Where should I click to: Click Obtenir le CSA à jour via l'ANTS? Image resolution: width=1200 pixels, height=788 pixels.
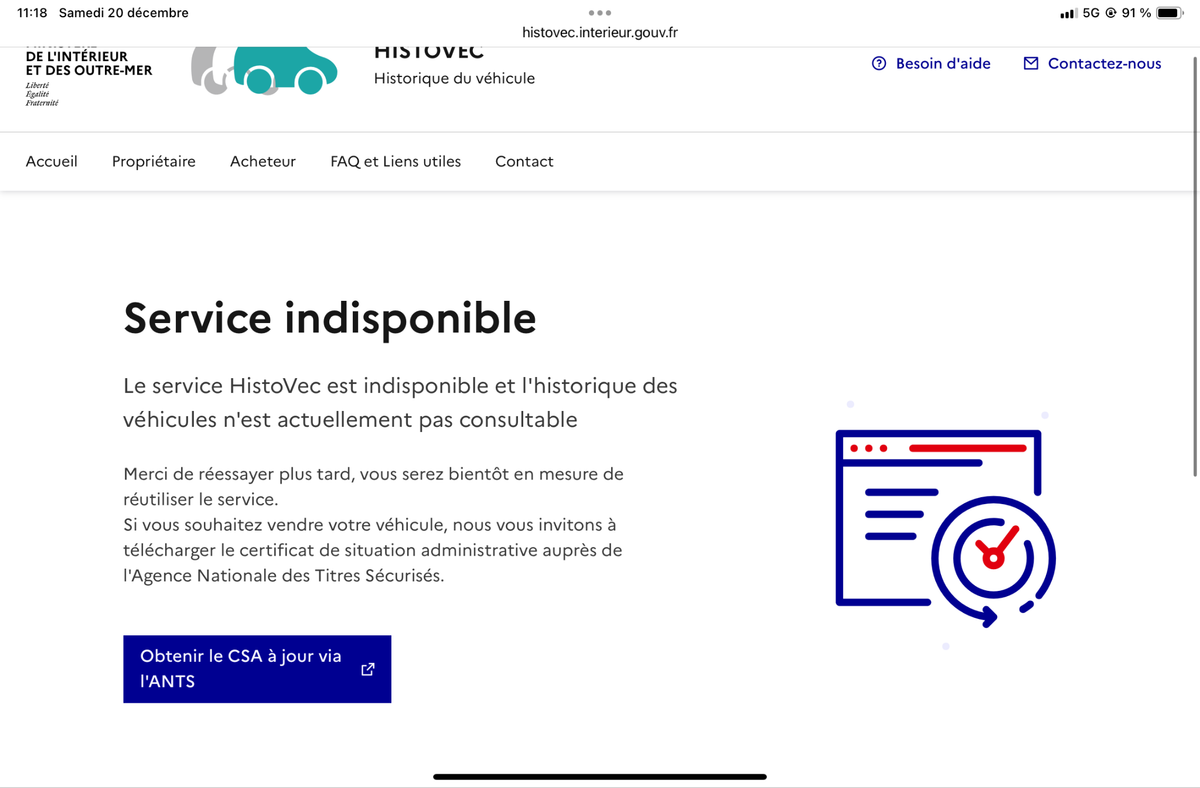pos(257,669)
